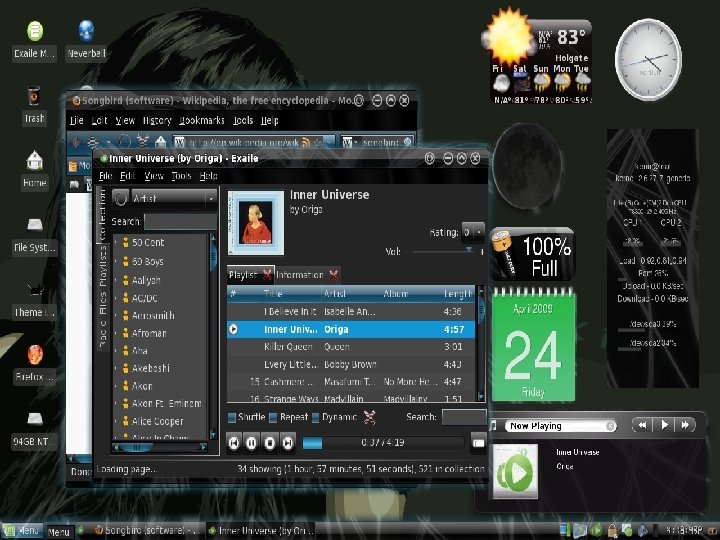Expand the Akon artist entry
The height and width of the screenshot is (540, 720).
(x=115, y=386)
